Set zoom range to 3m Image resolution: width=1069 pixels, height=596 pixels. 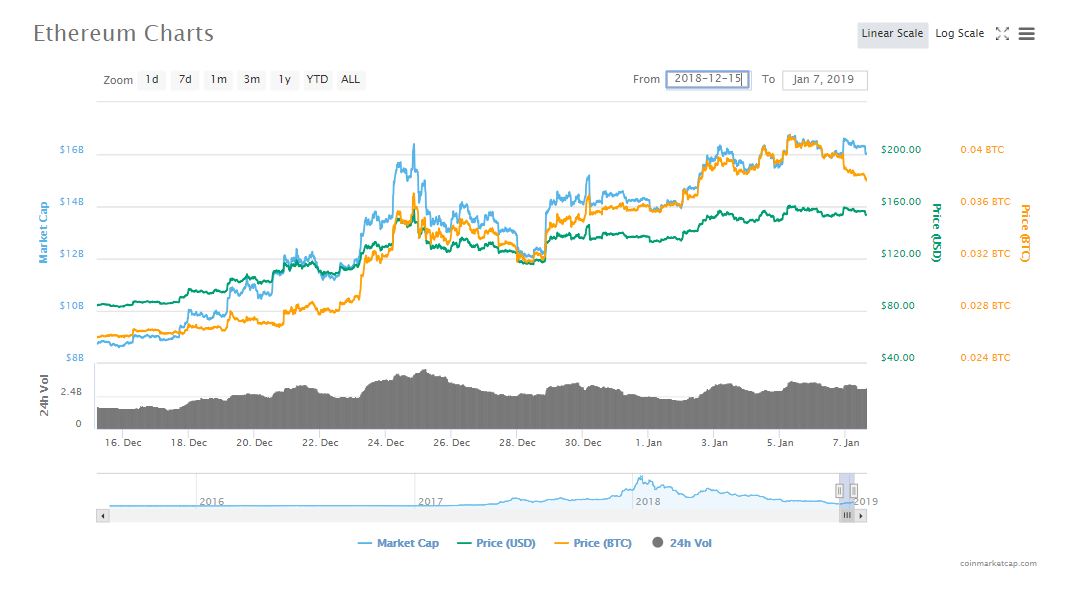click(252, 80)
